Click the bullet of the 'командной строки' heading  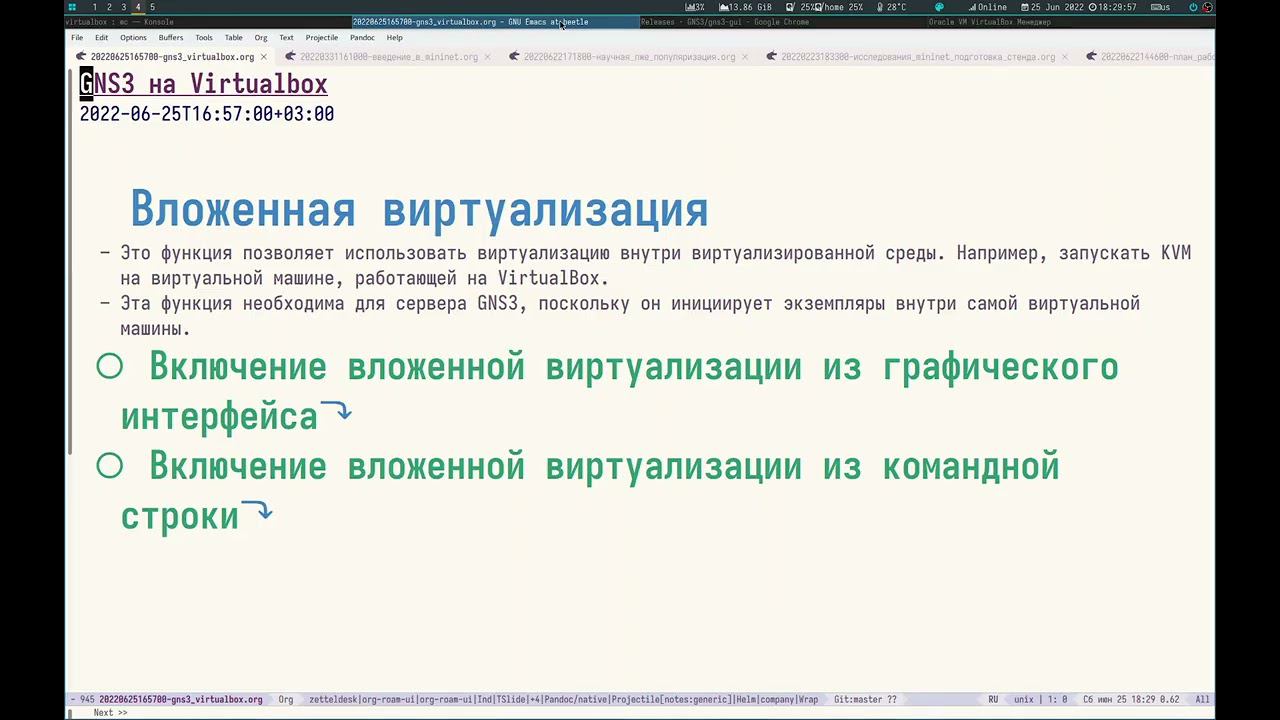pyautogui.click(x=110, y=466)
